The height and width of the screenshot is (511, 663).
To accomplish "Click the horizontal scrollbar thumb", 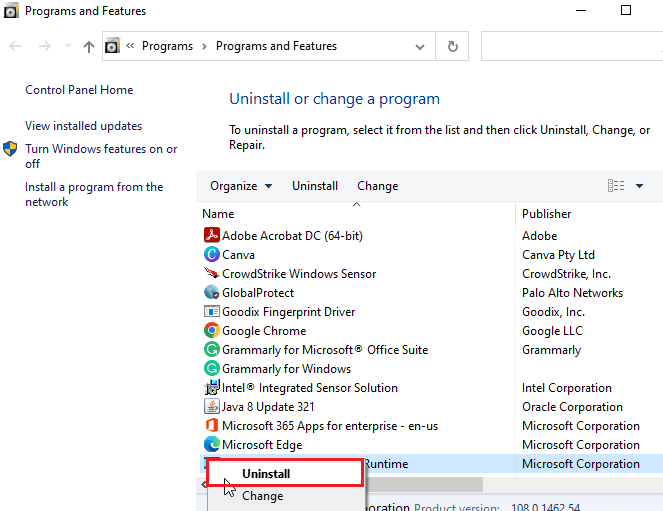I will coord(424,484).
